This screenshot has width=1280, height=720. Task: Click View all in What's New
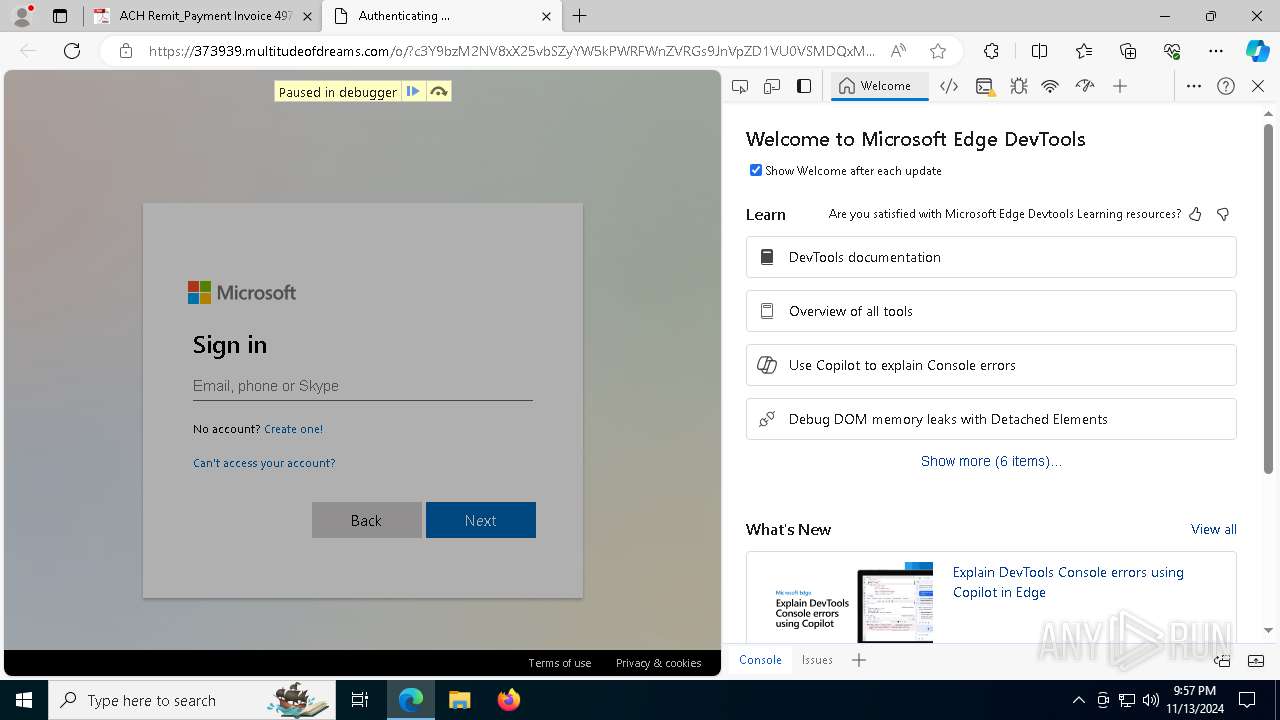(x=1213, y=529)
